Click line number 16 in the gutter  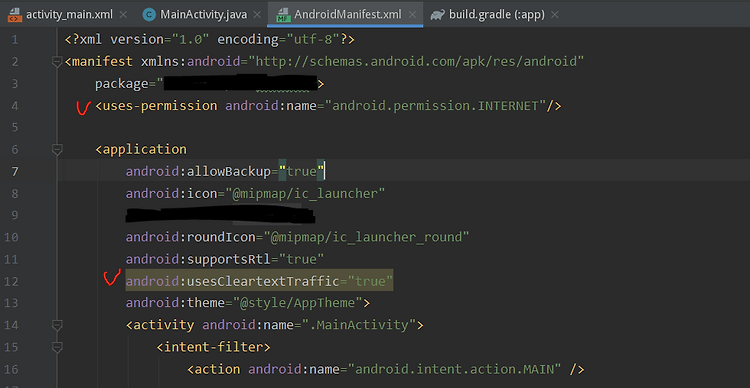tap(11, 370)
